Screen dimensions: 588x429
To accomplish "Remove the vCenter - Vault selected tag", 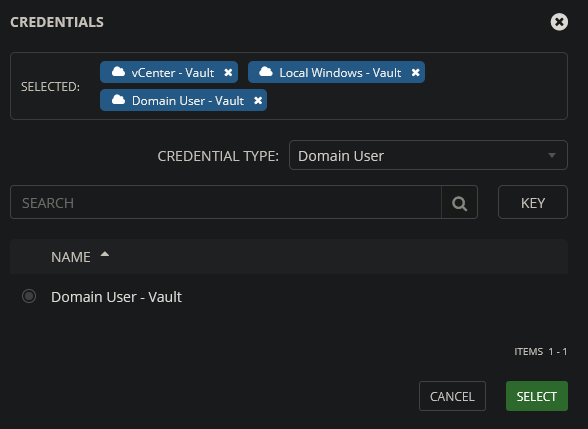I will coord(228,72).
